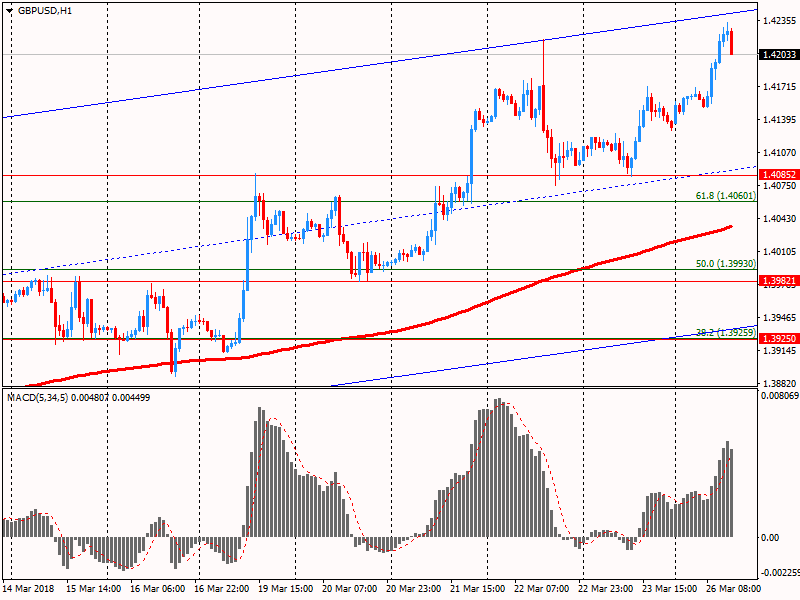Click price scale value 1.41070
800x600 pixels.
click(779, 153)
